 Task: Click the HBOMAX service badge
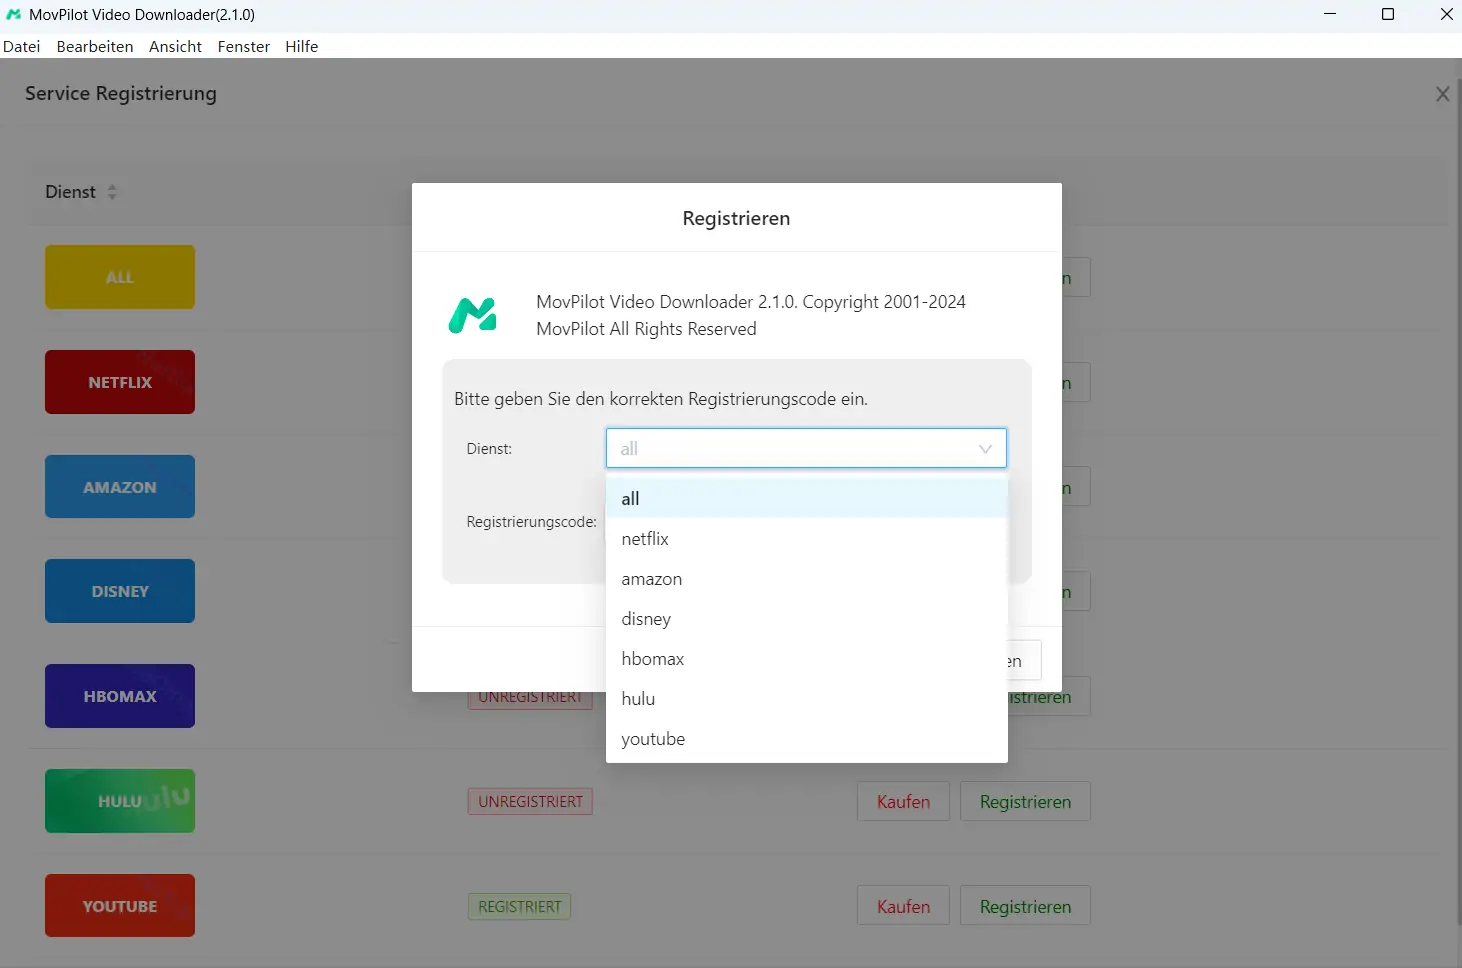pos(120,696)
